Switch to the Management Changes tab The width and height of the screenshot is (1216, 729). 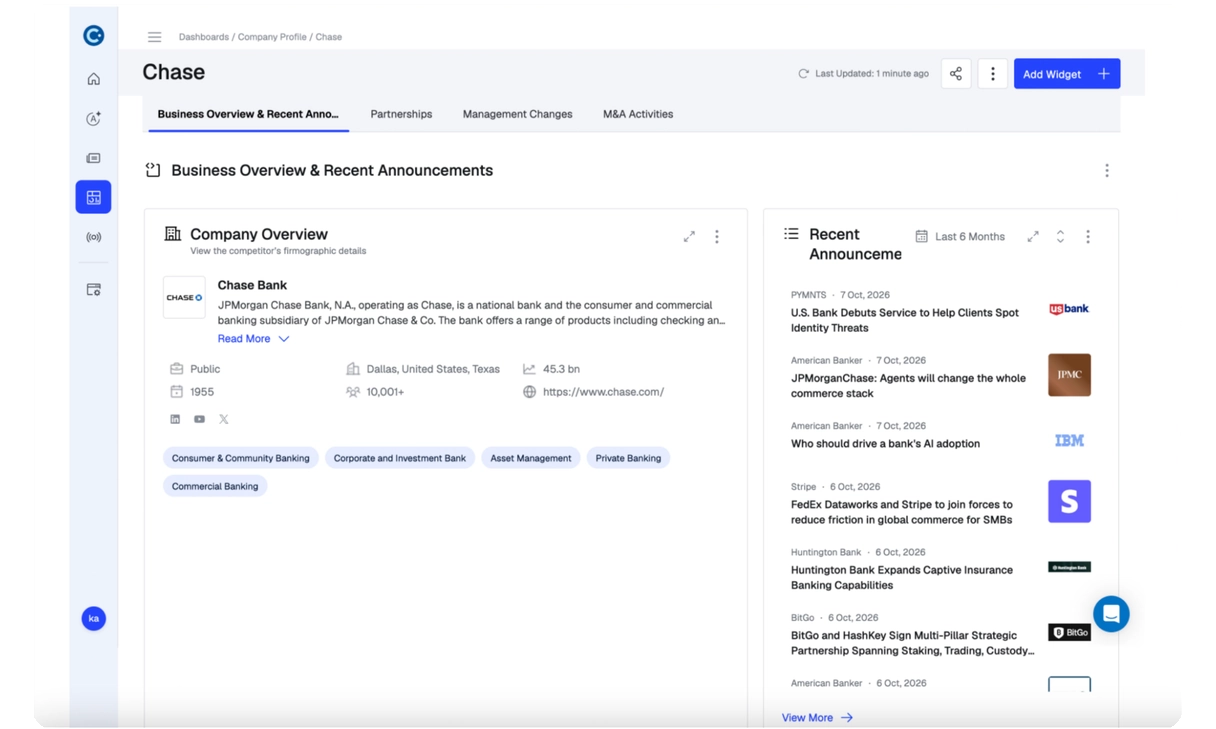click(x=517, y=114)
